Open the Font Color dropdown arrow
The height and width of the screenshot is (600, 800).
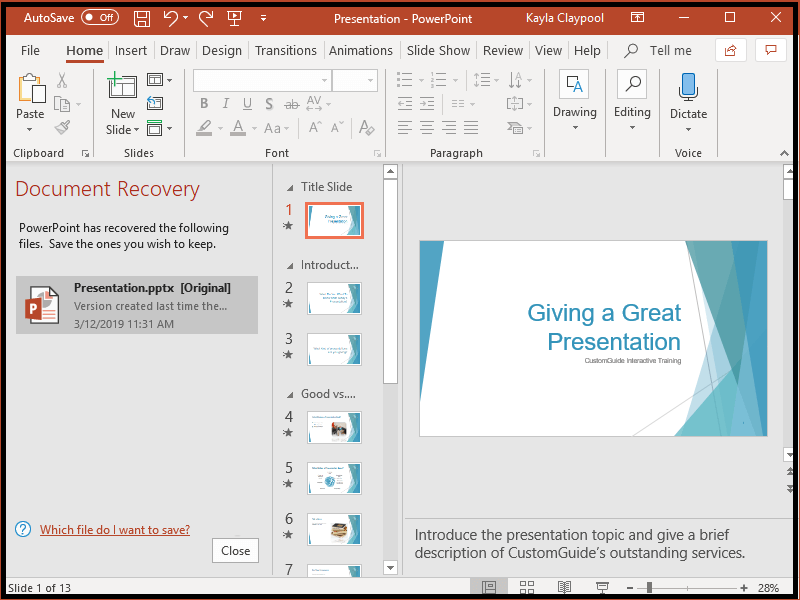[x=254, y=128]
